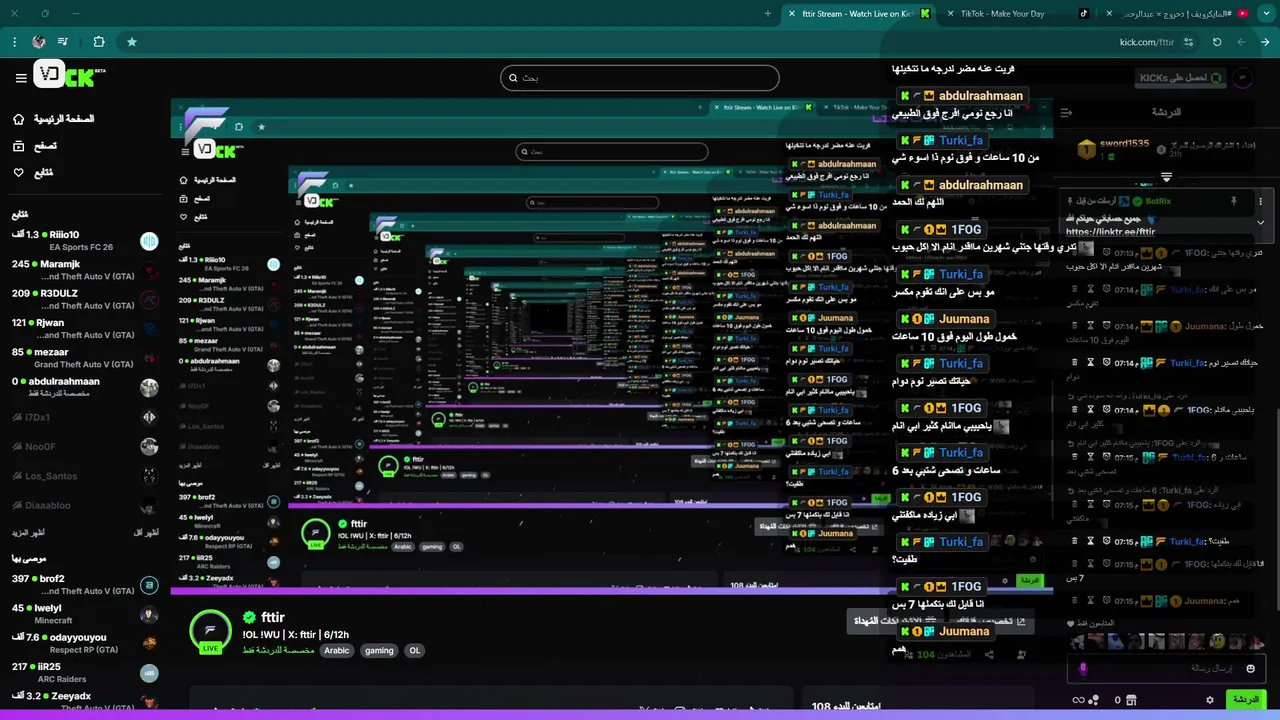Click the Get KICKs button

tap(1180, 78)
